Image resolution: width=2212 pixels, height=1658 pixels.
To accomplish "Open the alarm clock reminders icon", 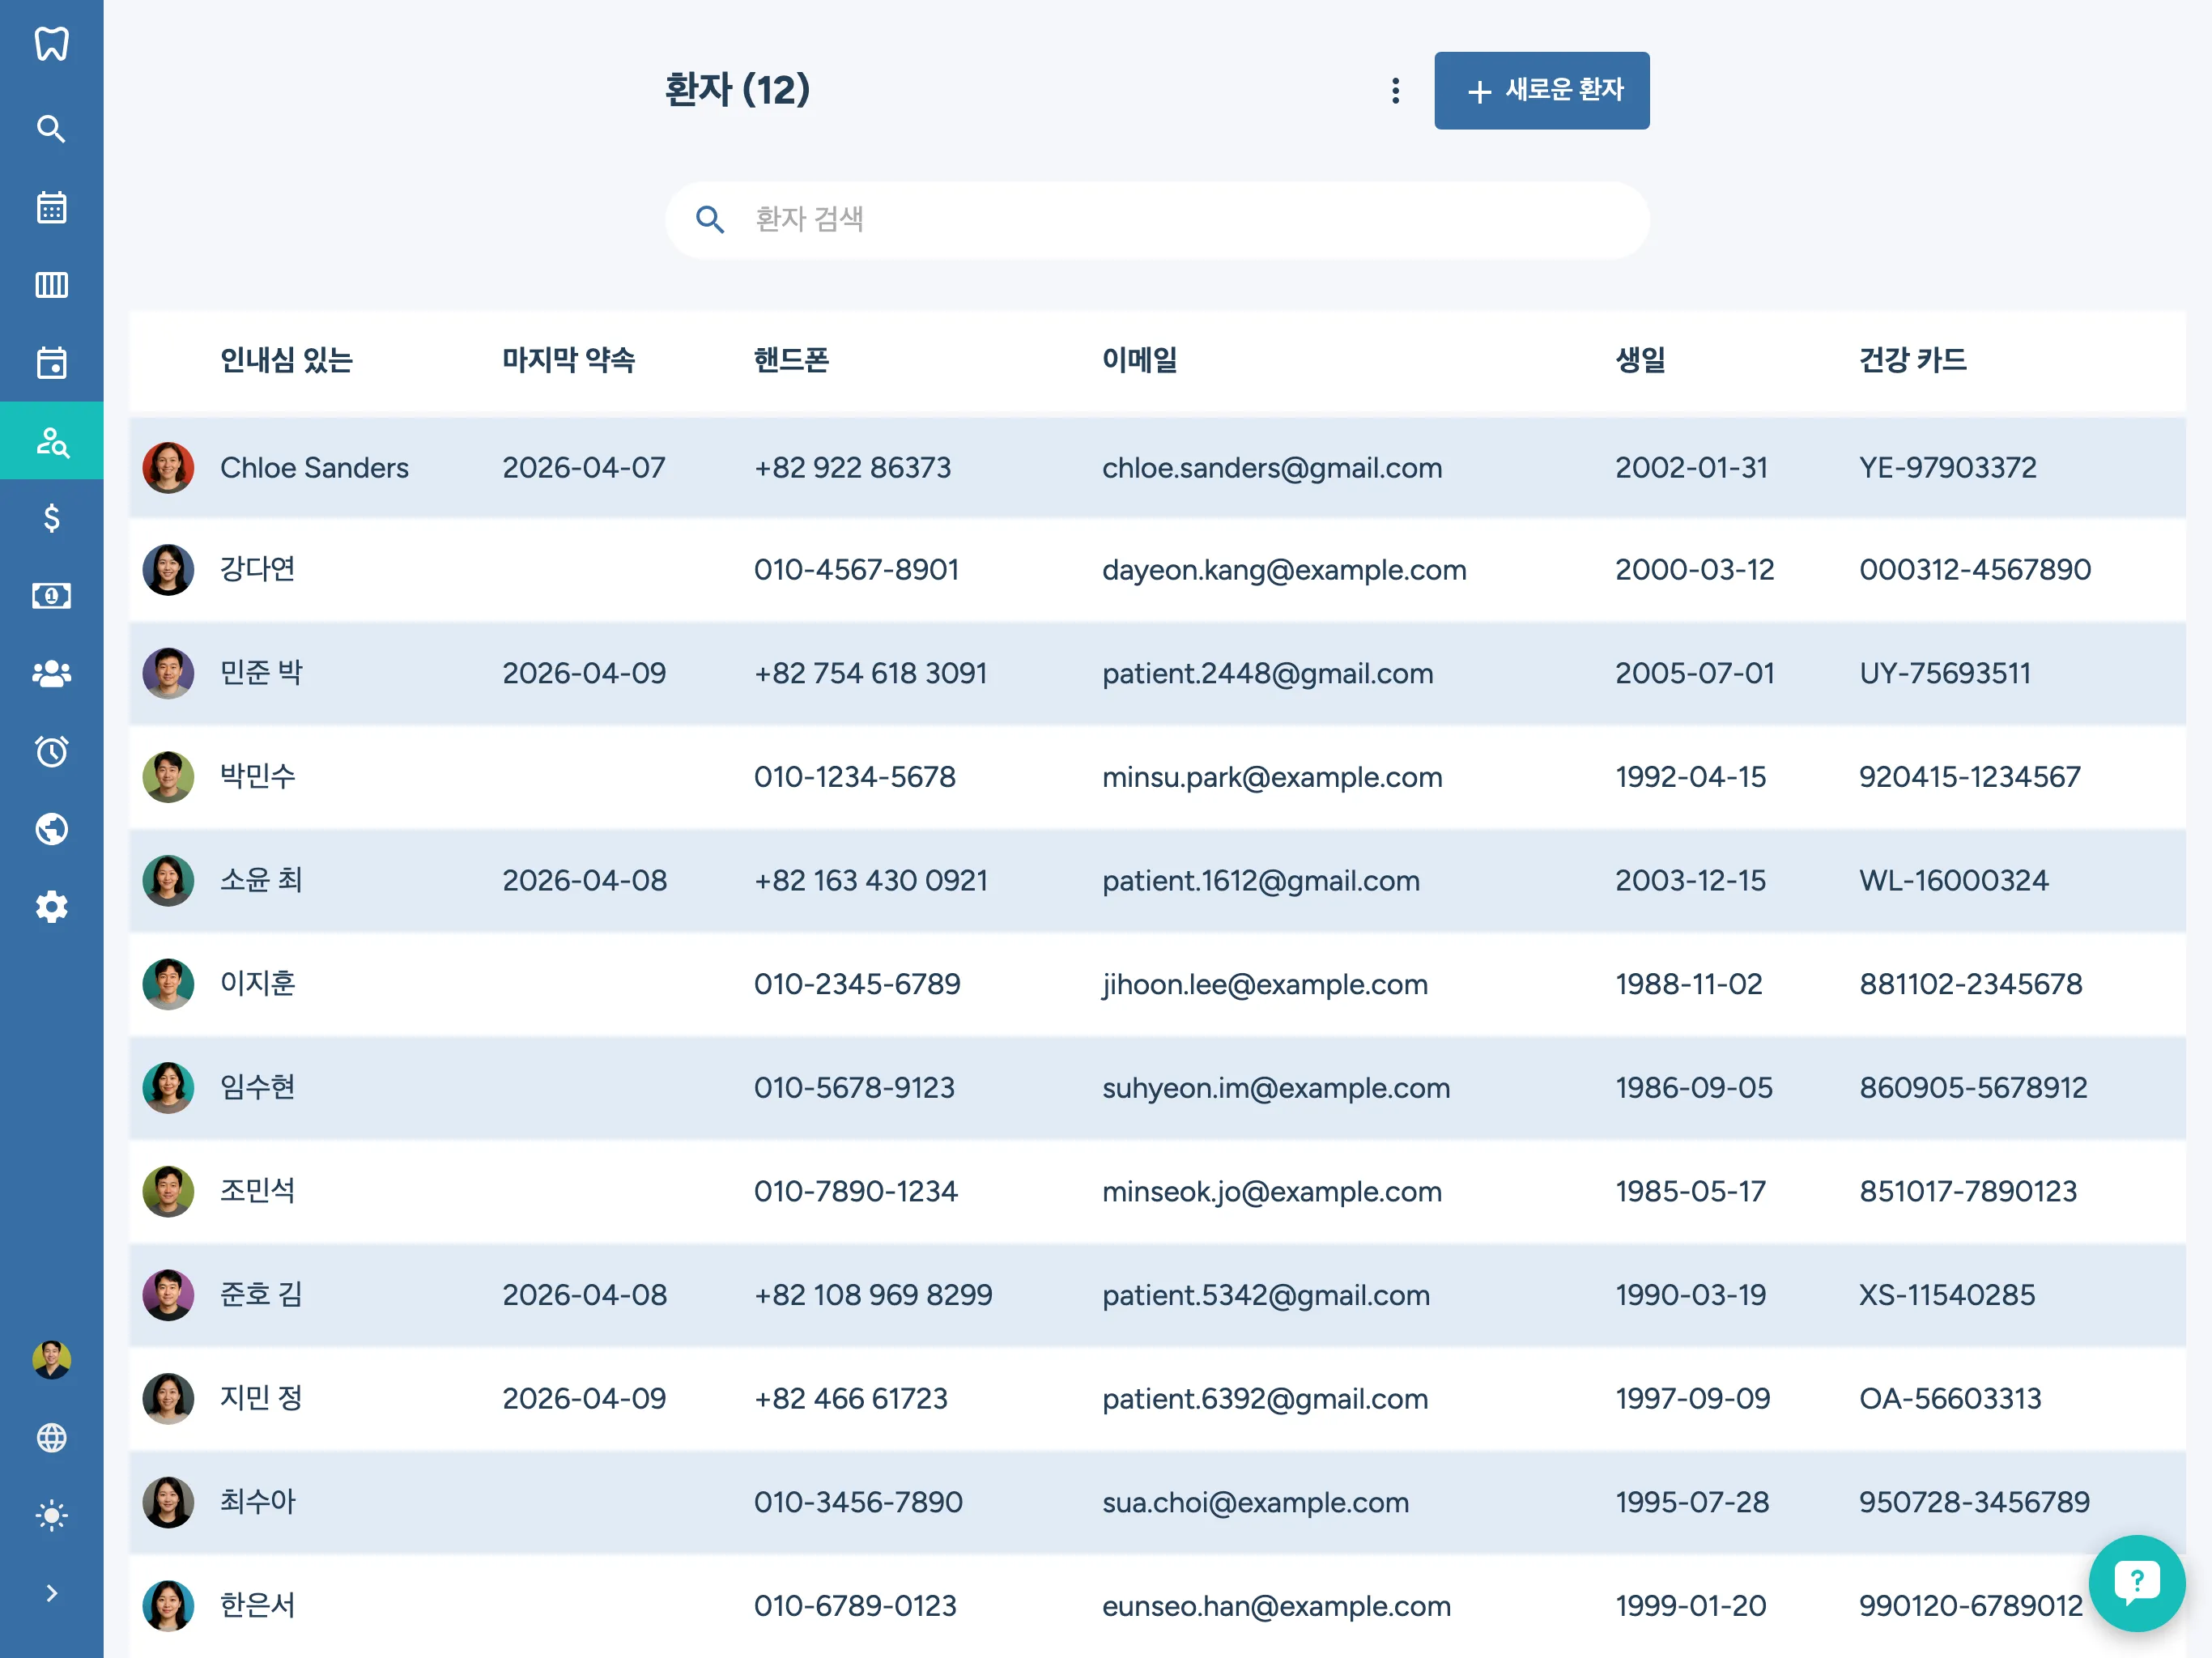I will coord(51,751).
